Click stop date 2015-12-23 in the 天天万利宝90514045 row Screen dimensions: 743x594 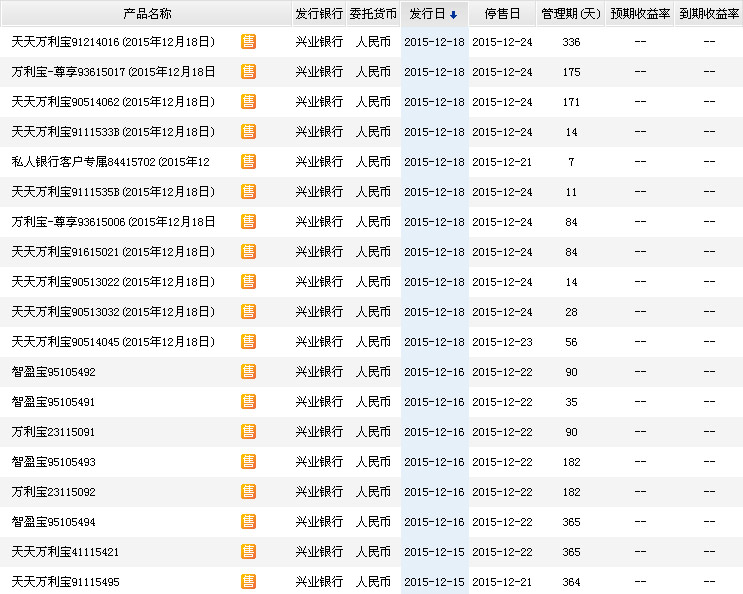pyautogui.click(x=502, y=342)
